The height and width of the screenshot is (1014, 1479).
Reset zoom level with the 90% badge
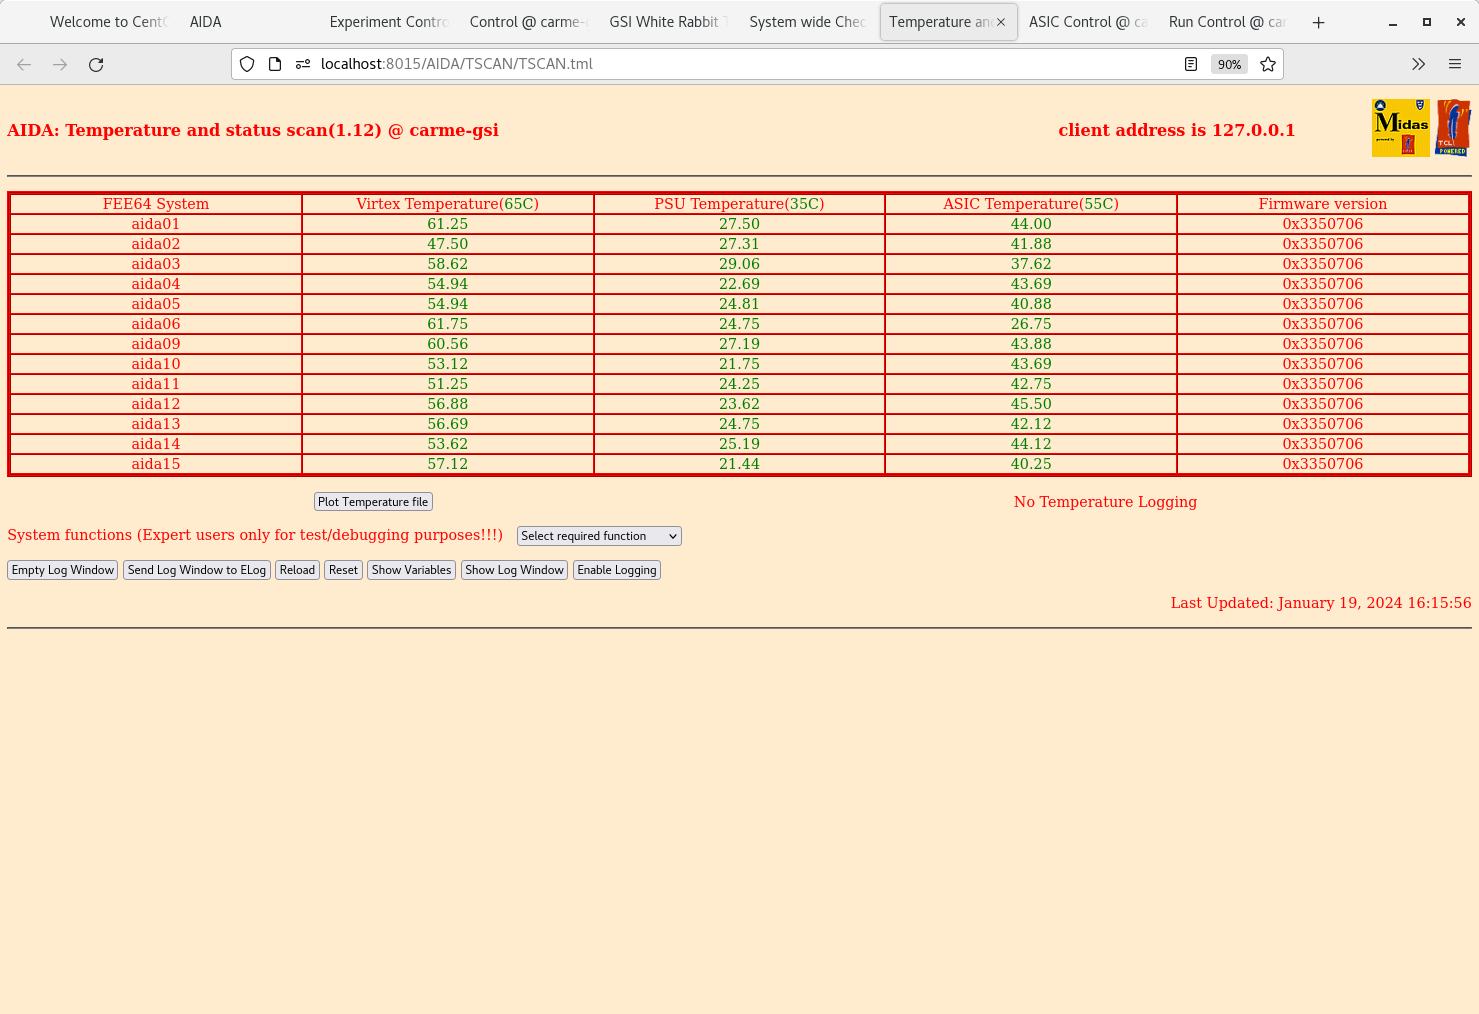pos(1229,64)
